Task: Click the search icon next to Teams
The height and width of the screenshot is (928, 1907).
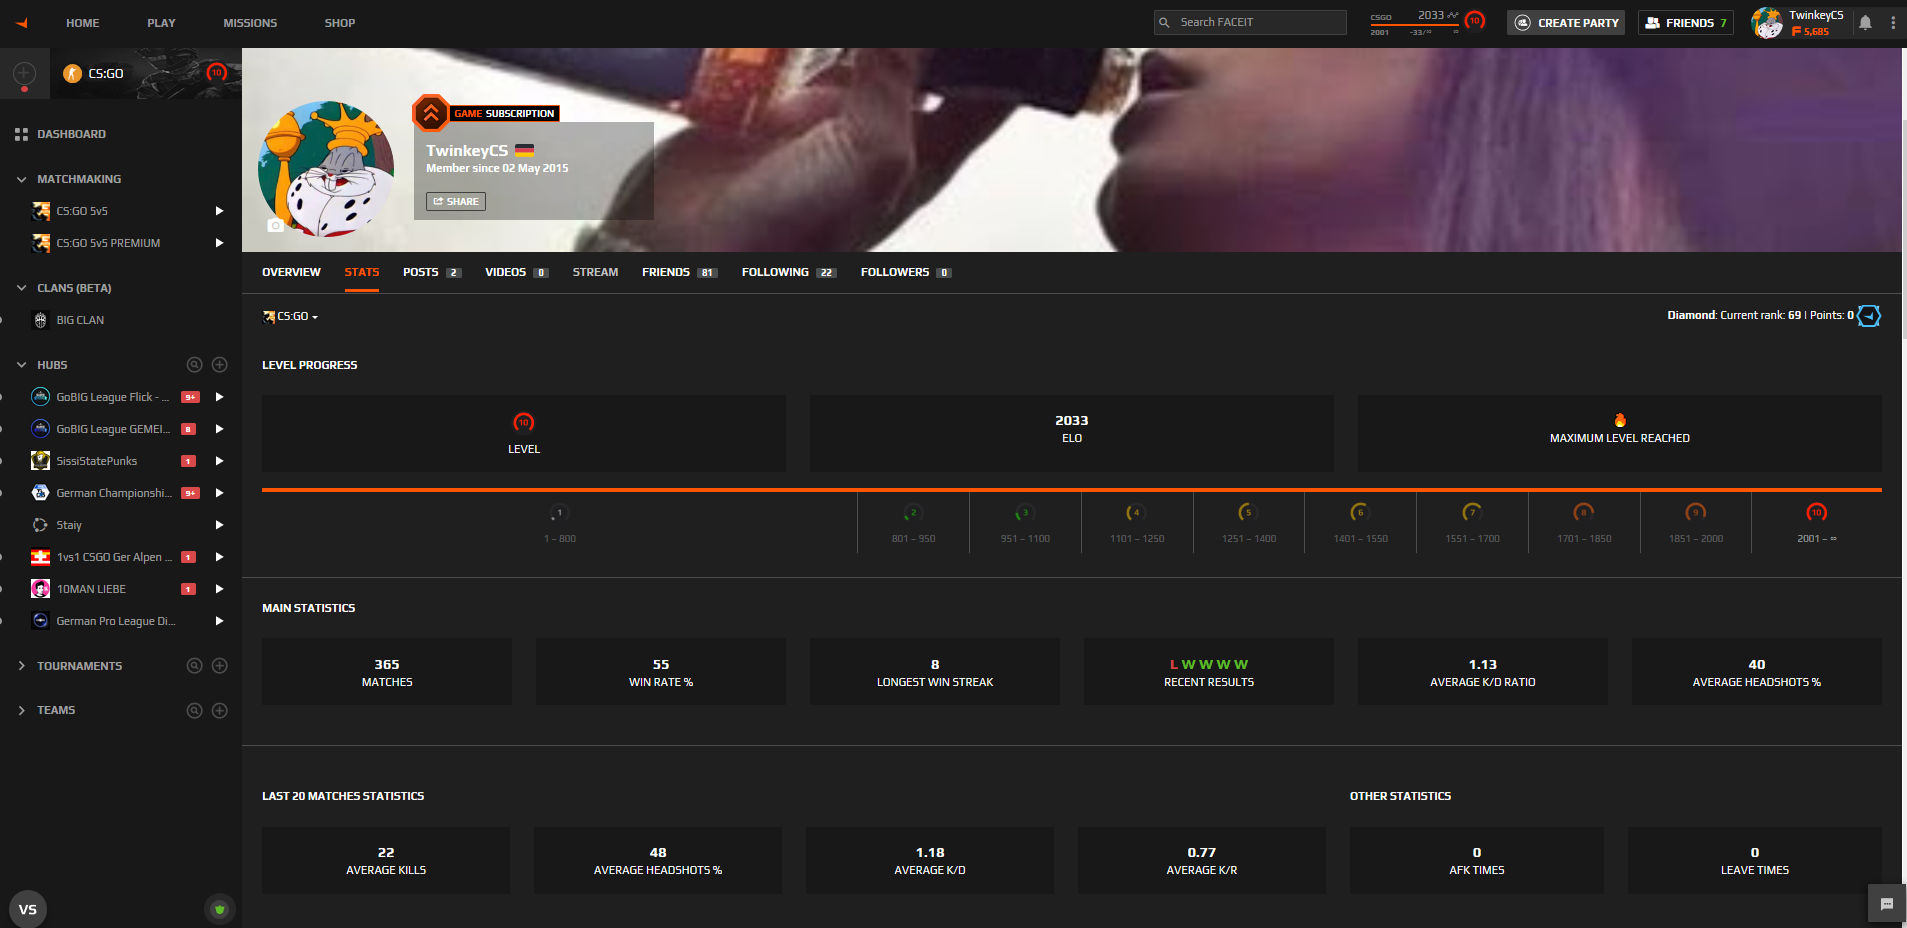Action: pos(195,711)
